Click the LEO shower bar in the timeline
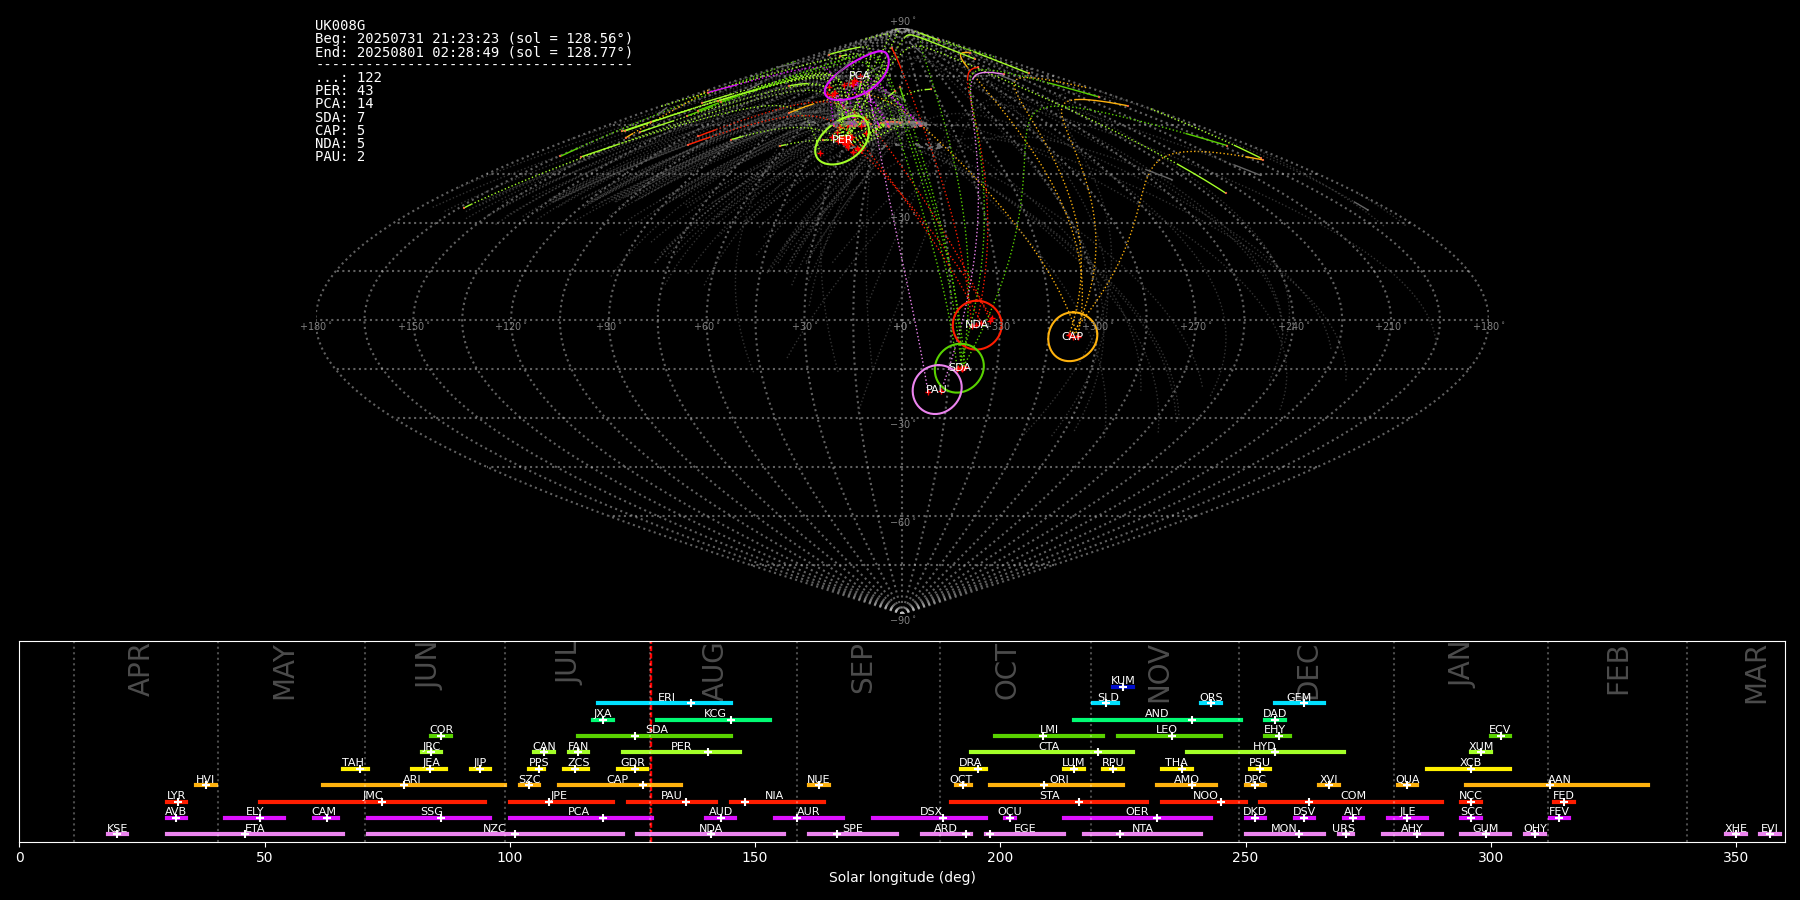 [1169, 736]
